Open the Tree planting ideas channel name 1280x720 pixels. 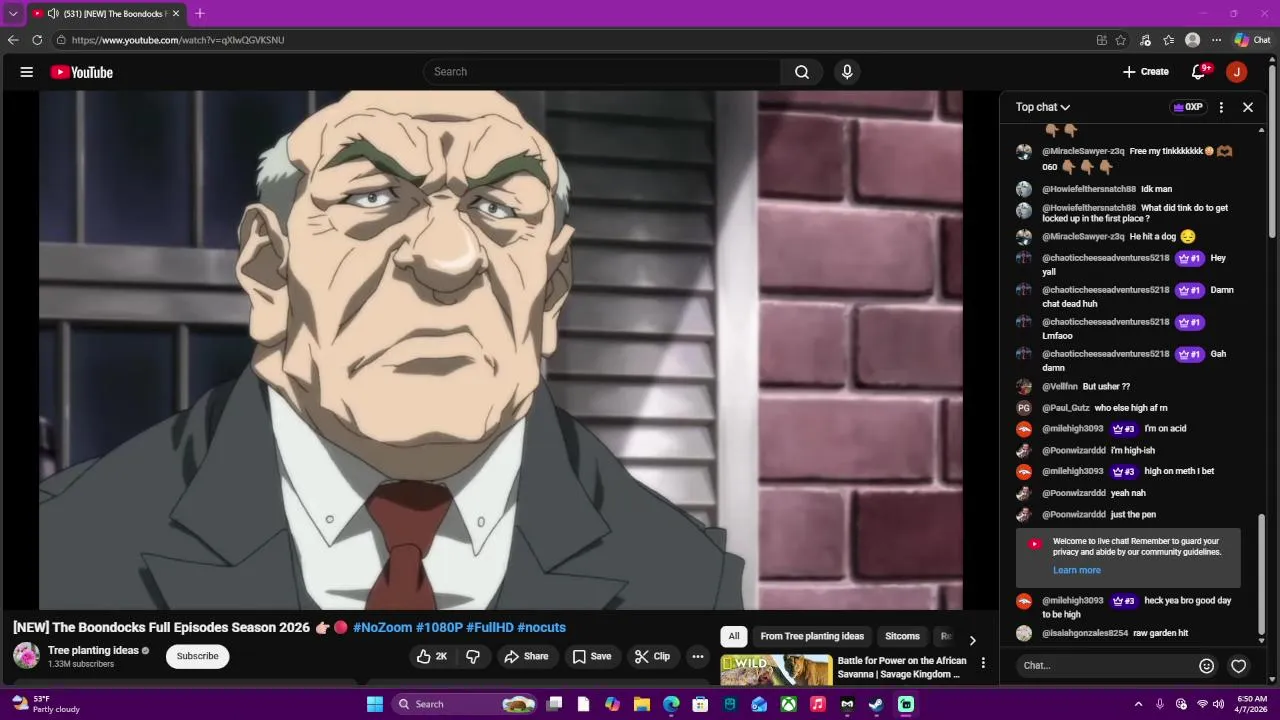click(x=93, y=650)
